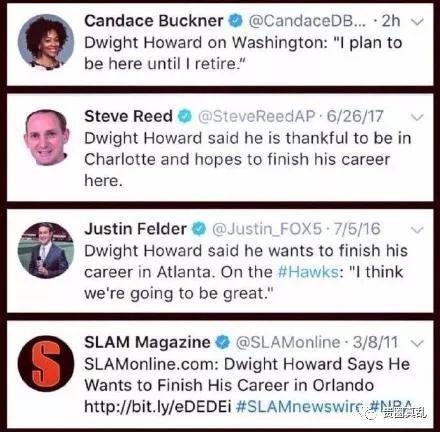Open the @SLAMonline handle
The image size is (440, 432).
[x=288, y=342]
